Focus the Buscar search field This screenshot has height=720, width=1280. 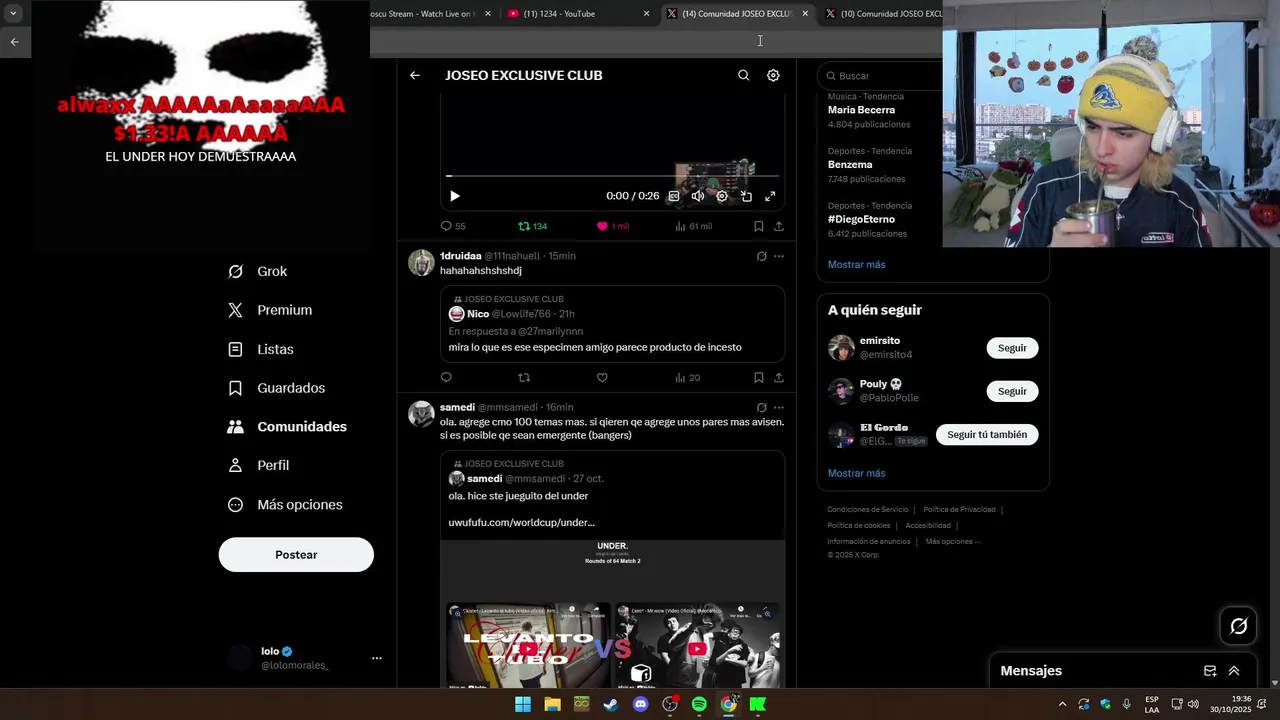click(x=880, y=75)
